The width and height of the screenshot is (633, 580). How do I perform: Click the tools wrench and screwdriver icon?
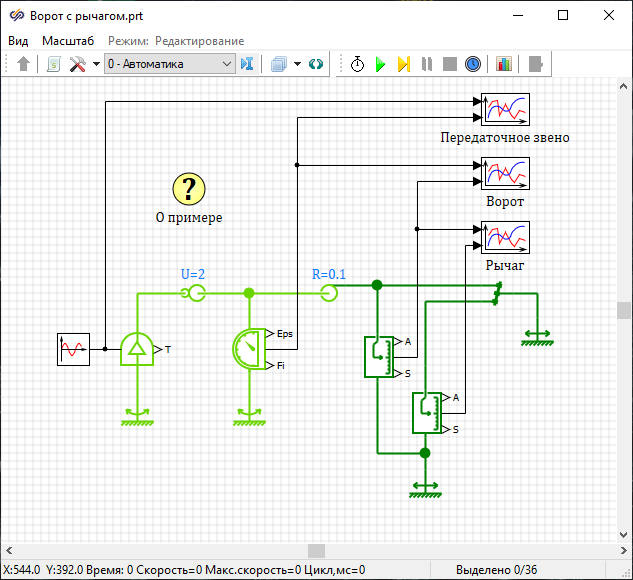78,64
